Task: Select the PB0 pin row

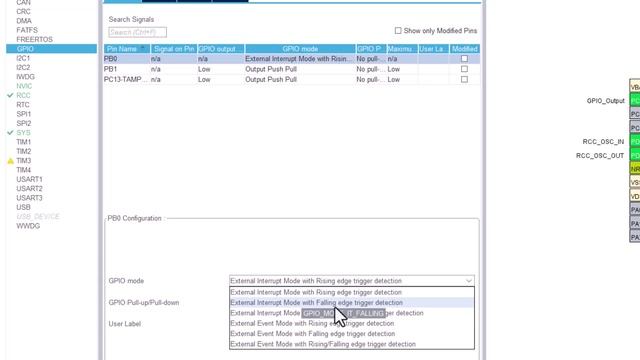Action: pos(291,59)
